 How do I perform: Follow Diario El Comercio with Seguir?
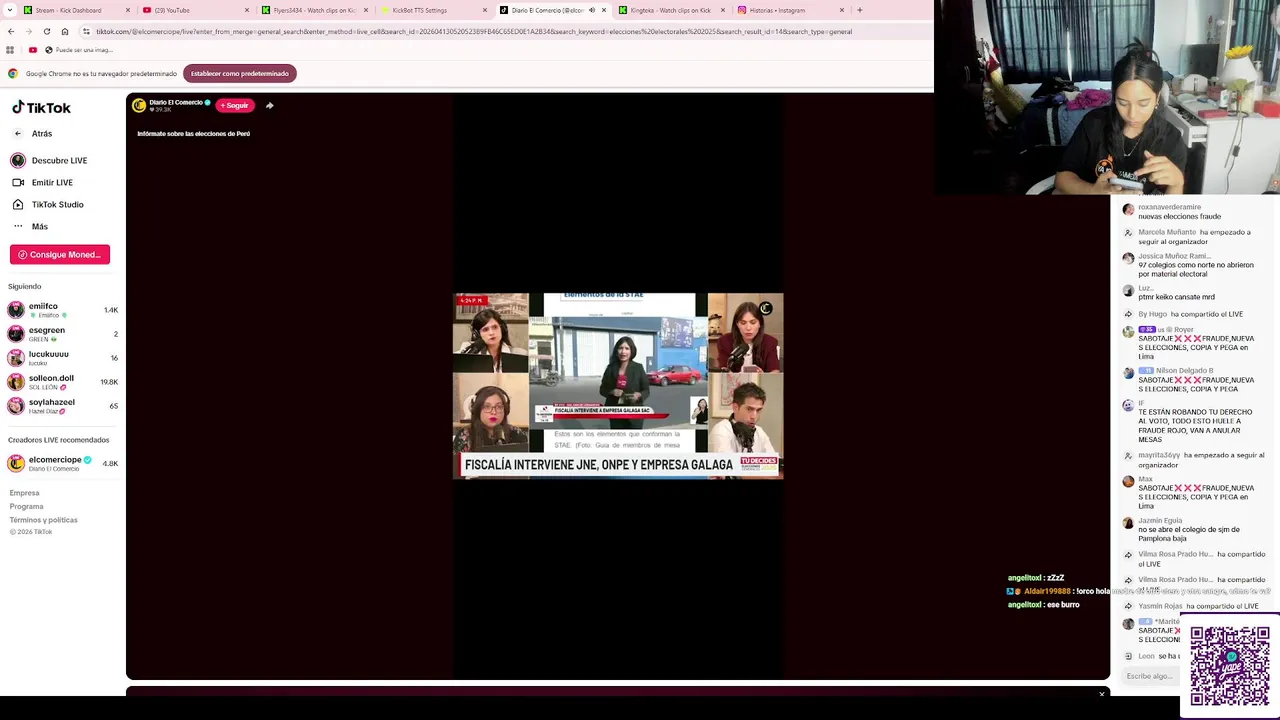coord(235,105)
